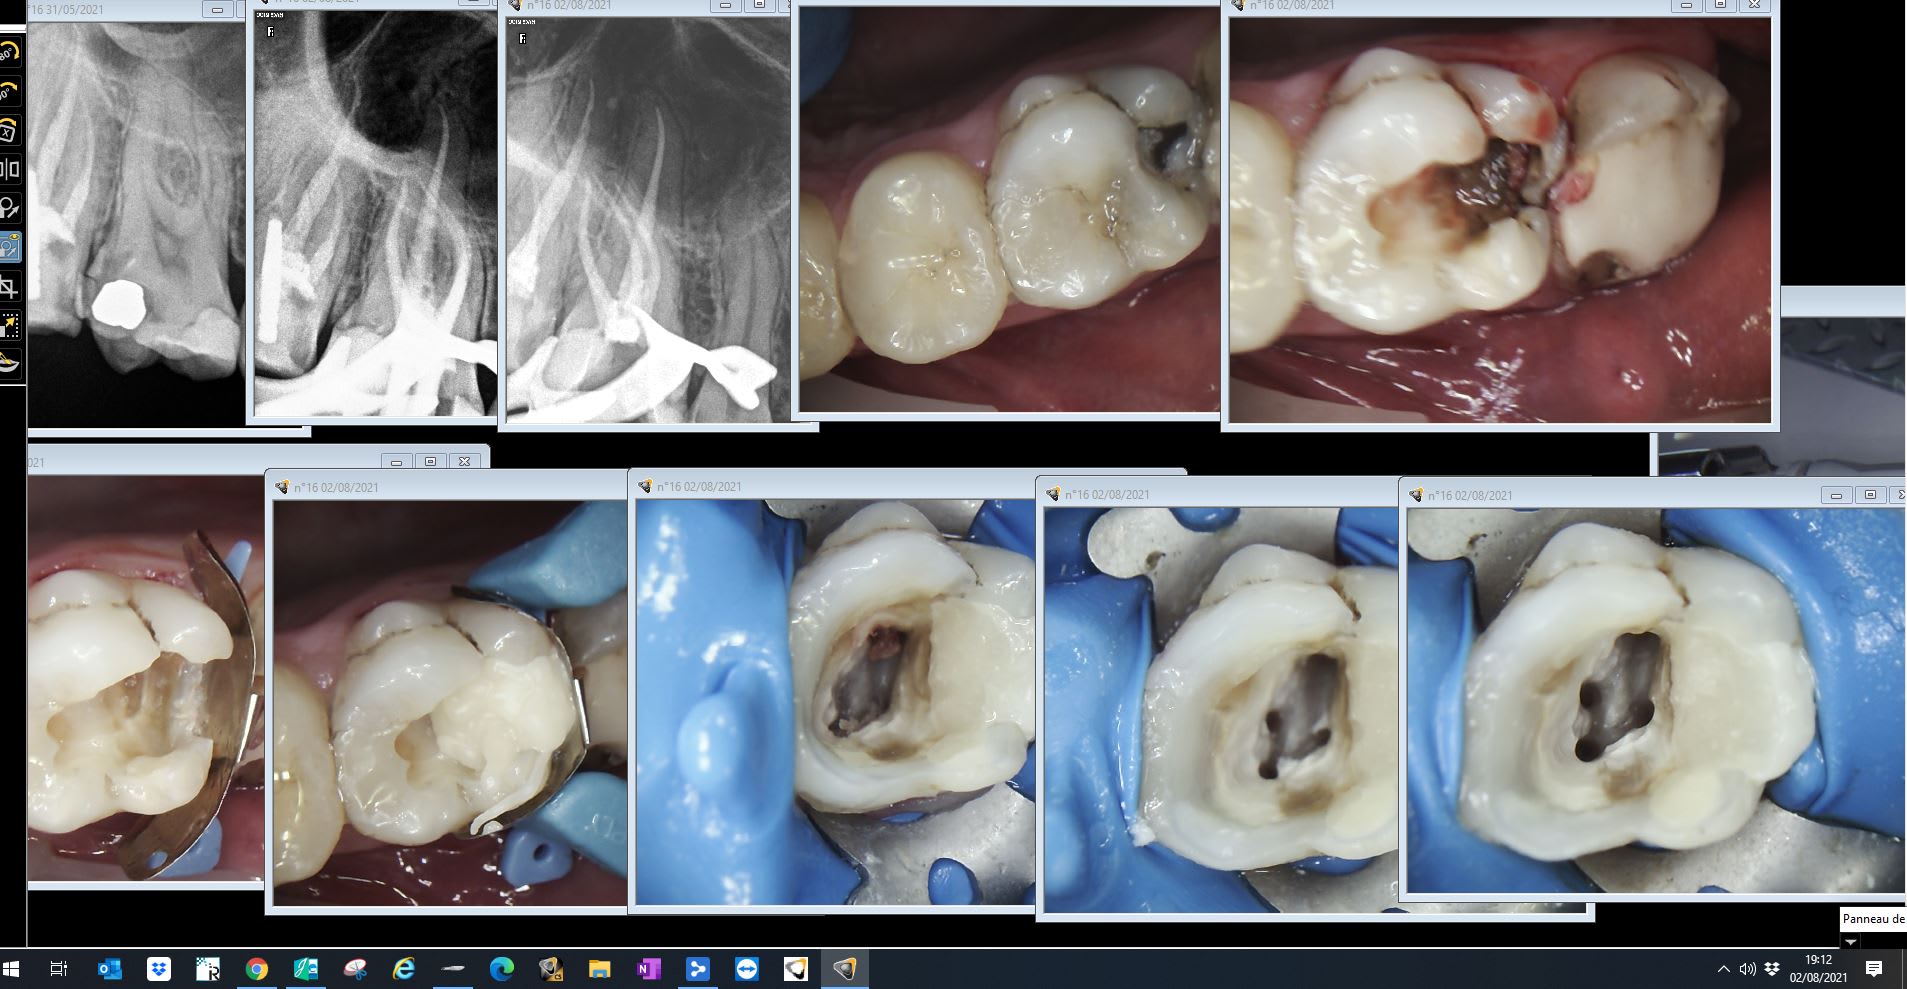Open Google Chrome from the taskbar
The height and width of the screenshot is (989, 1907).
tap(257, 969)
